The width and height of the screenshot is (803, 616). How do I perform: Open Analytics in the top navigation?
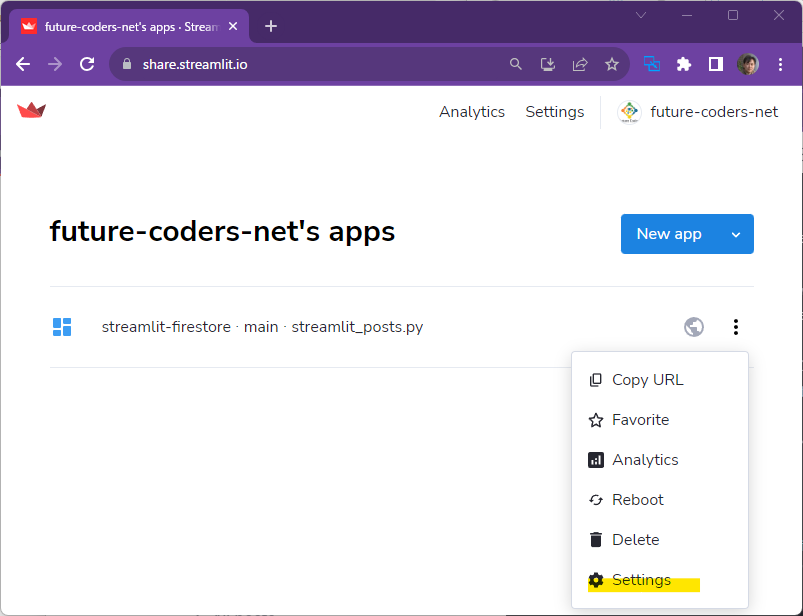(x=472, y=112)
